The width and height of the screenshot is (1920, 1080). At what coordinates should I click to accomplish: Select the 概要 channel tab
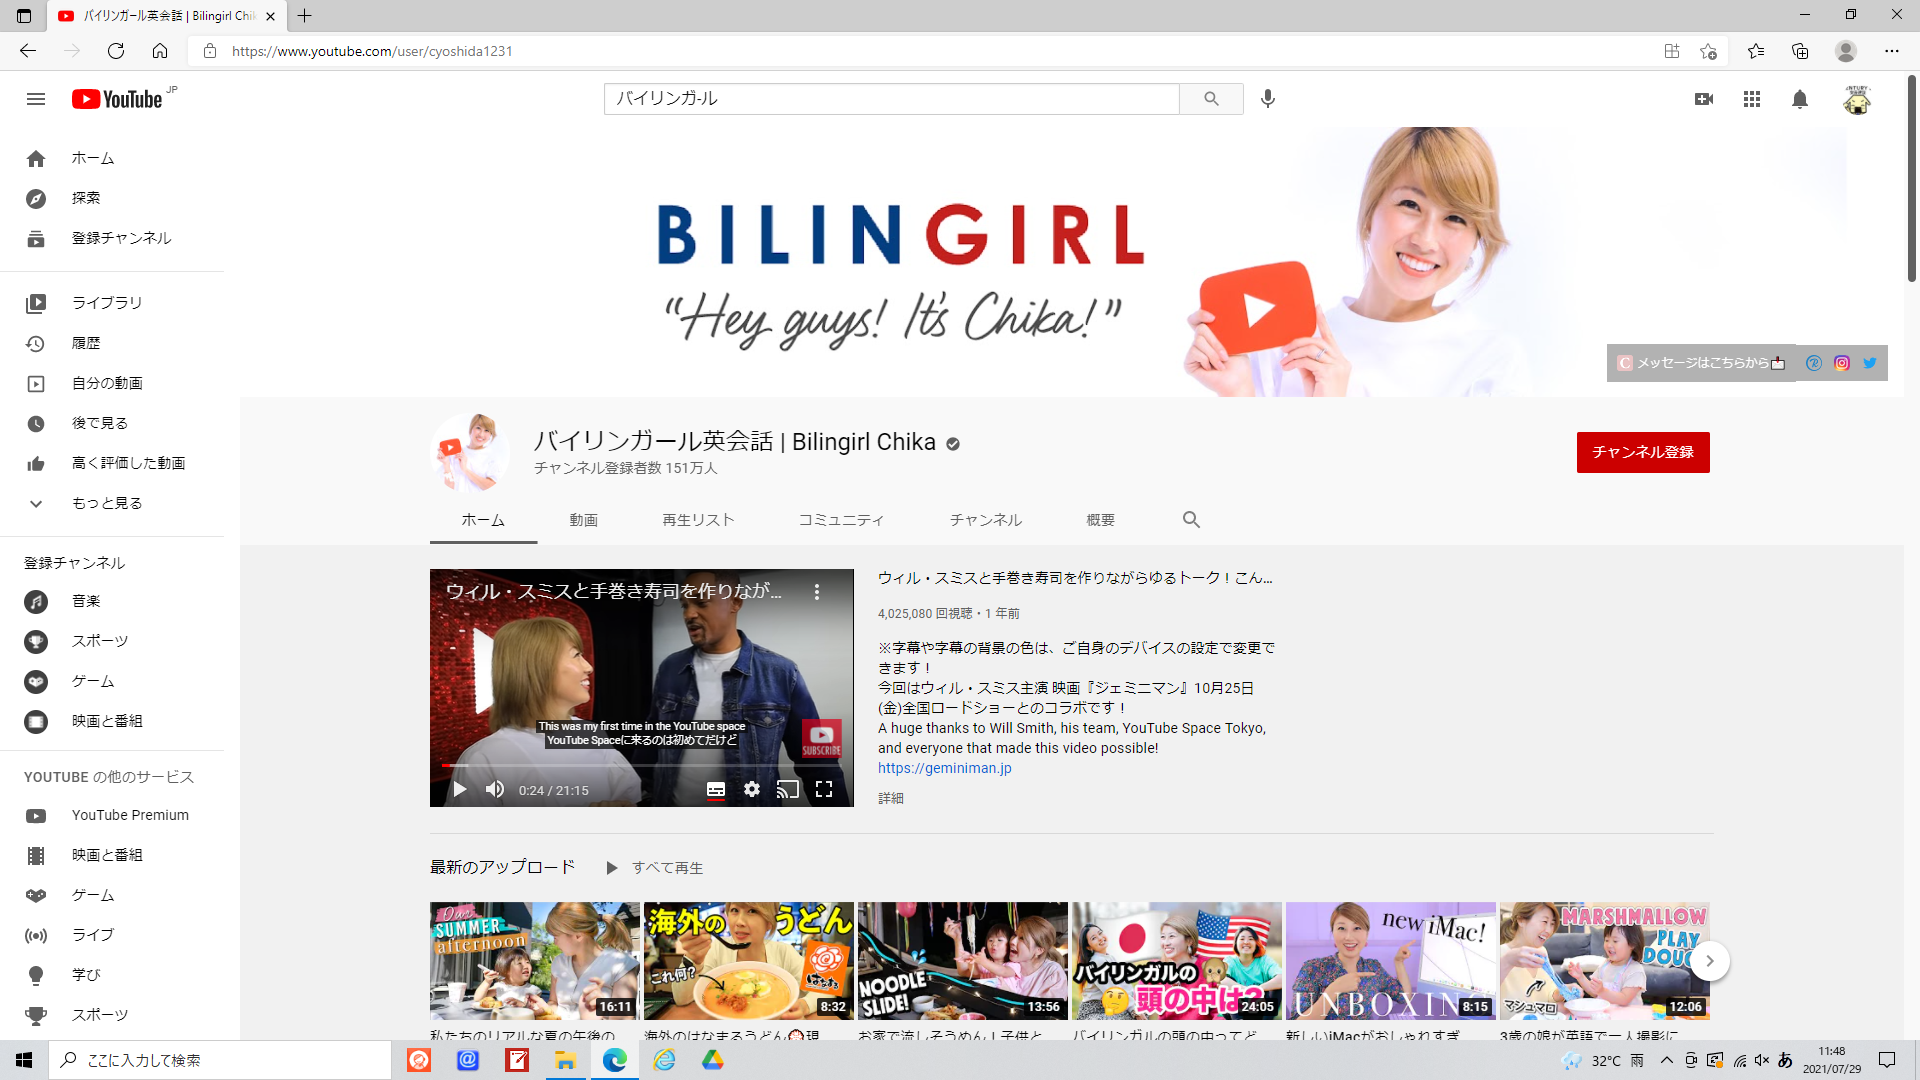coord(1100,520)
